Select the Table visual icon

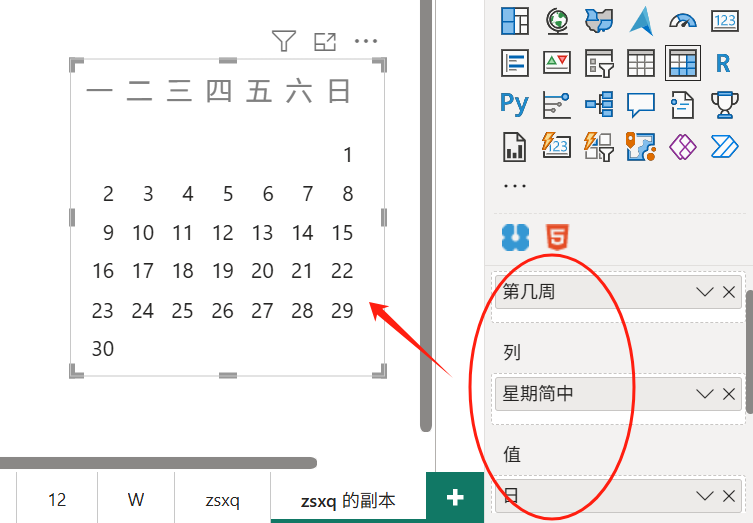pyautogui.click(x=641, y=63)
